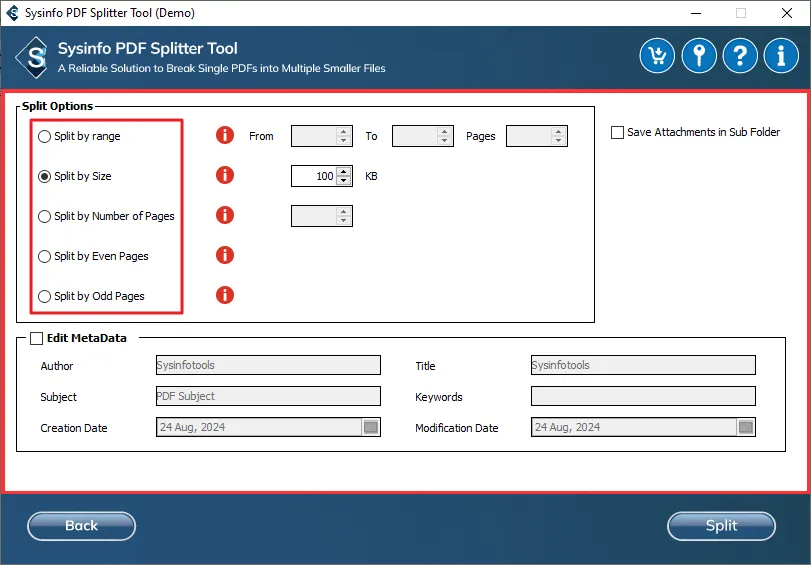The image size is (811, 565).
Task: Decrease the Pages spinner value
Action: (558, 141)
